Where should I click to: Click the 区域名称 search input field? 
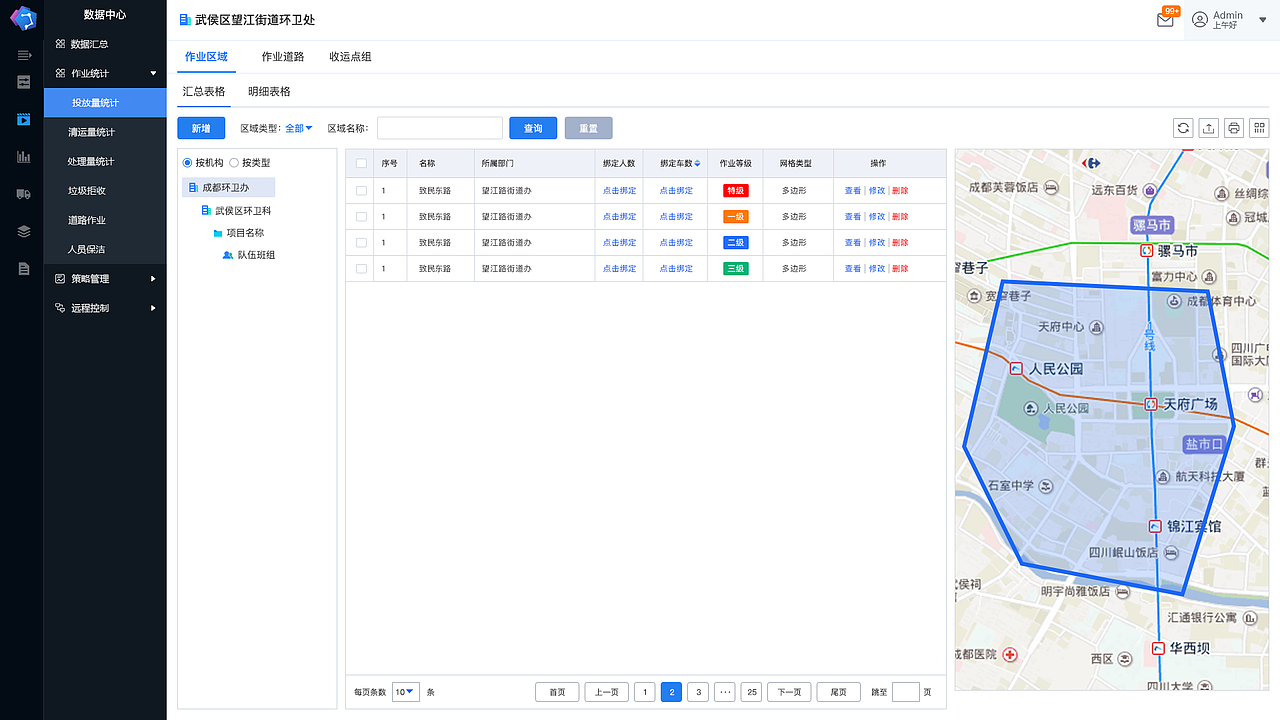tap(440, 128)
